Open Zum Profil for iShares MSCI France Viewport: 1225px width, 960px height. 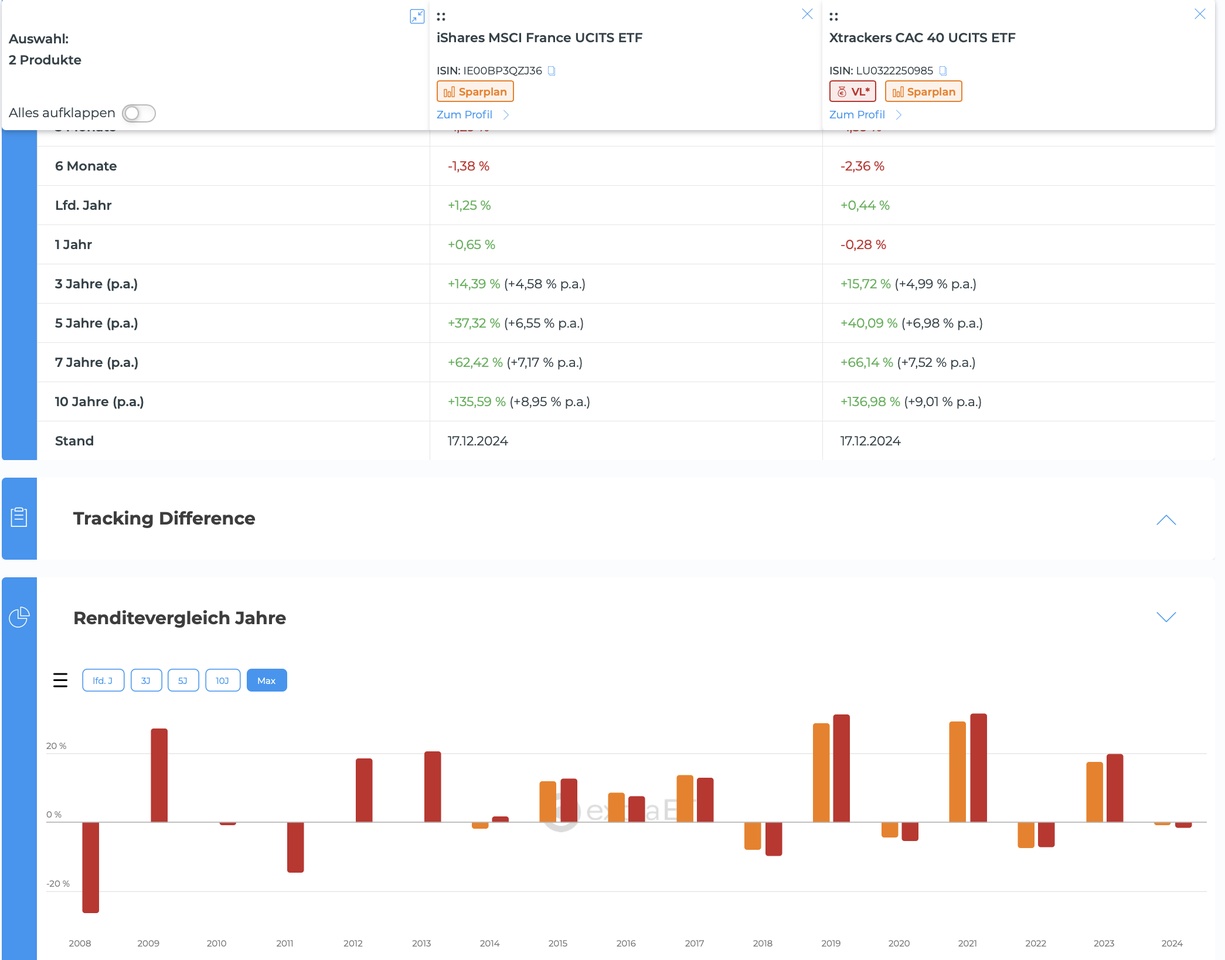[473, 115]
